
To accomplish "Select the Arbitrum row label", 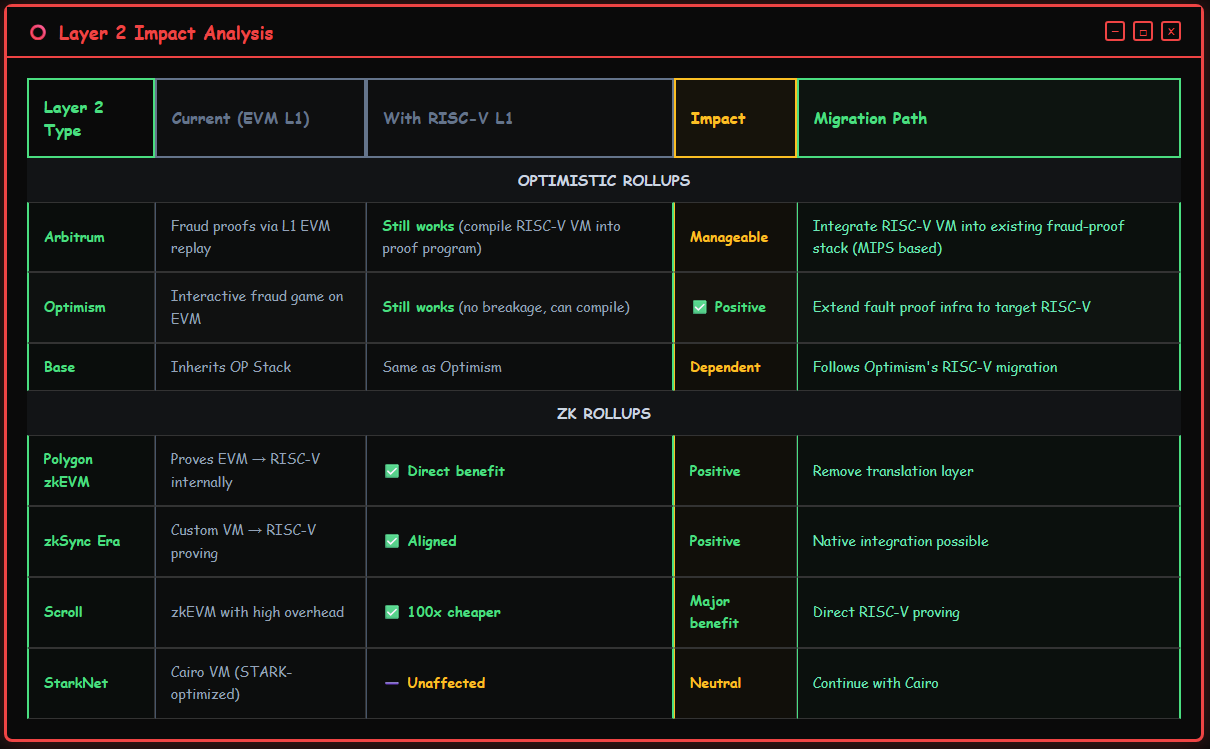I will click(74, 237).
